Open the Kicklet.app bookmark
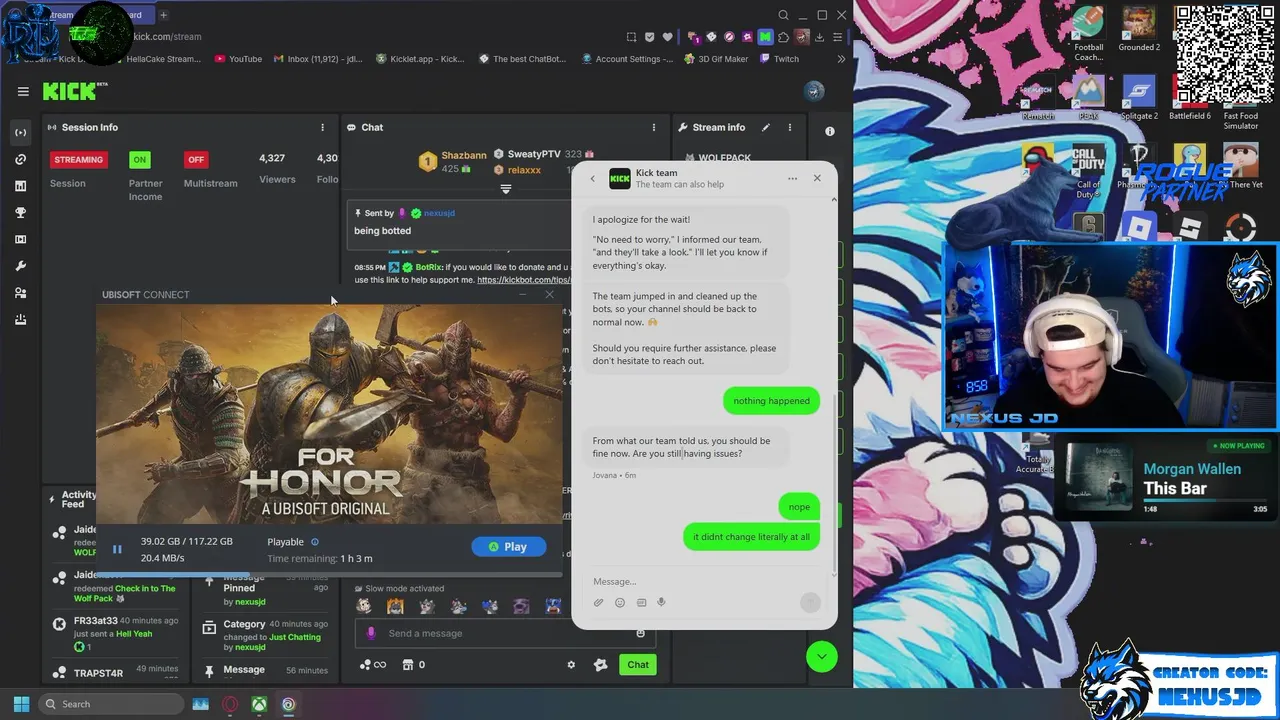This screenshot has width=1280, height=720. [x=420, y=59]
